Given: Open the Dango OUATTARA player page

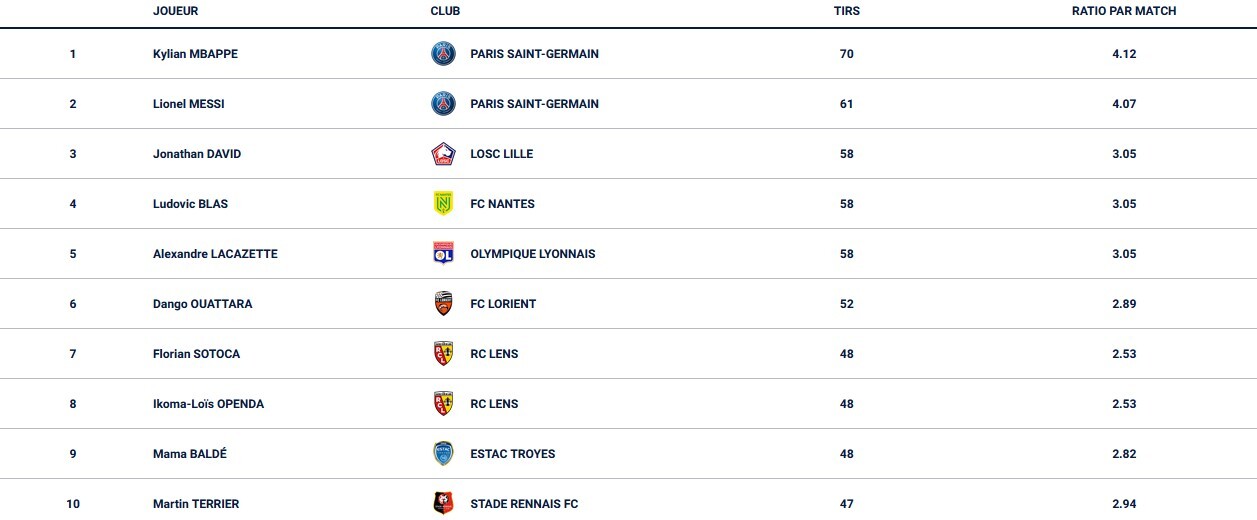Looking at the screenshot, I should (x=202, y=304).
